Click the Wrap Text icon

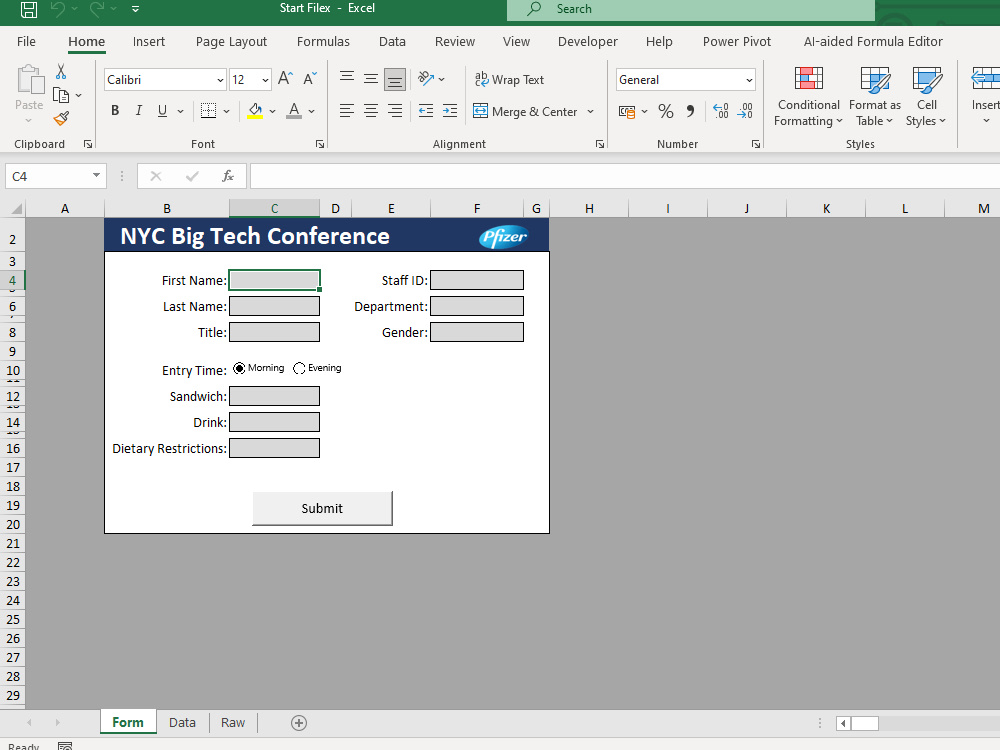[509, 80]
